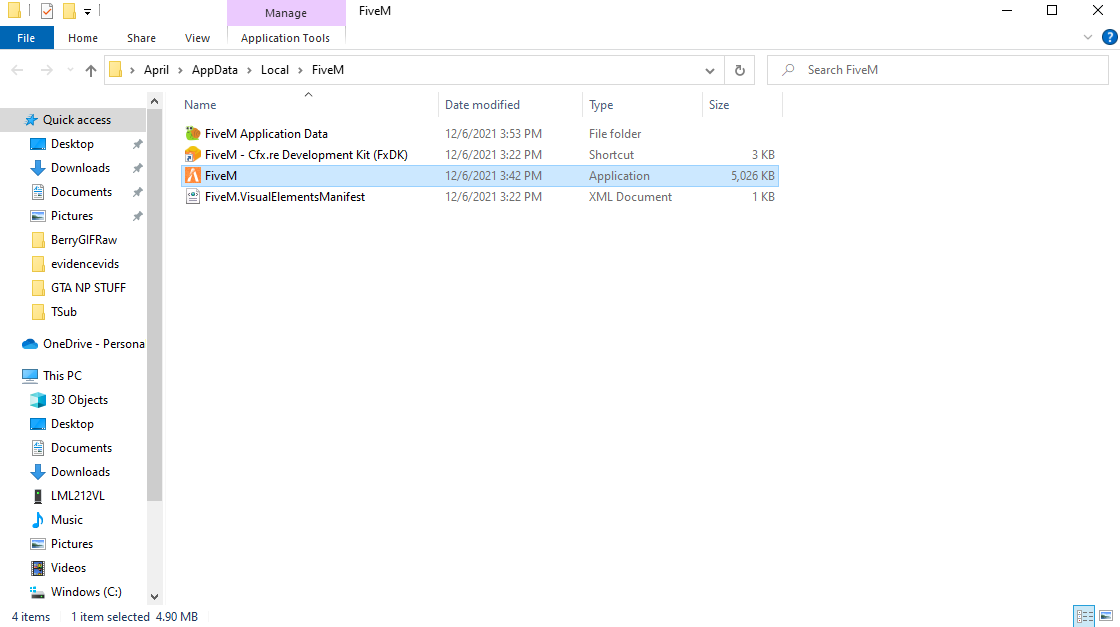Viewport: 1120px width, 627px height.
Task: Click the Videos film icon
Action: pos(38,568)
